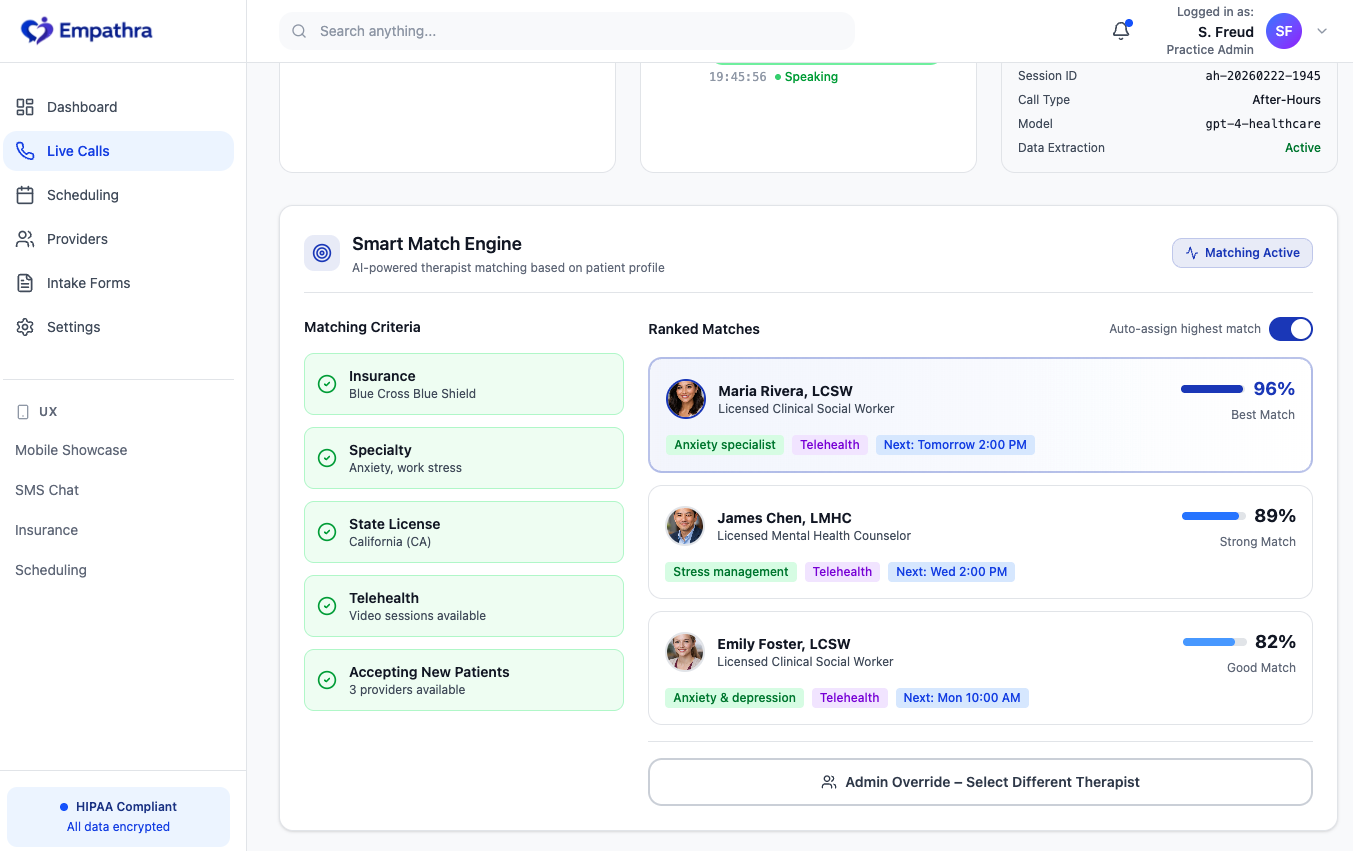
Task: Click the Telehealth criteria check circle
Action: tap(327, 606)
